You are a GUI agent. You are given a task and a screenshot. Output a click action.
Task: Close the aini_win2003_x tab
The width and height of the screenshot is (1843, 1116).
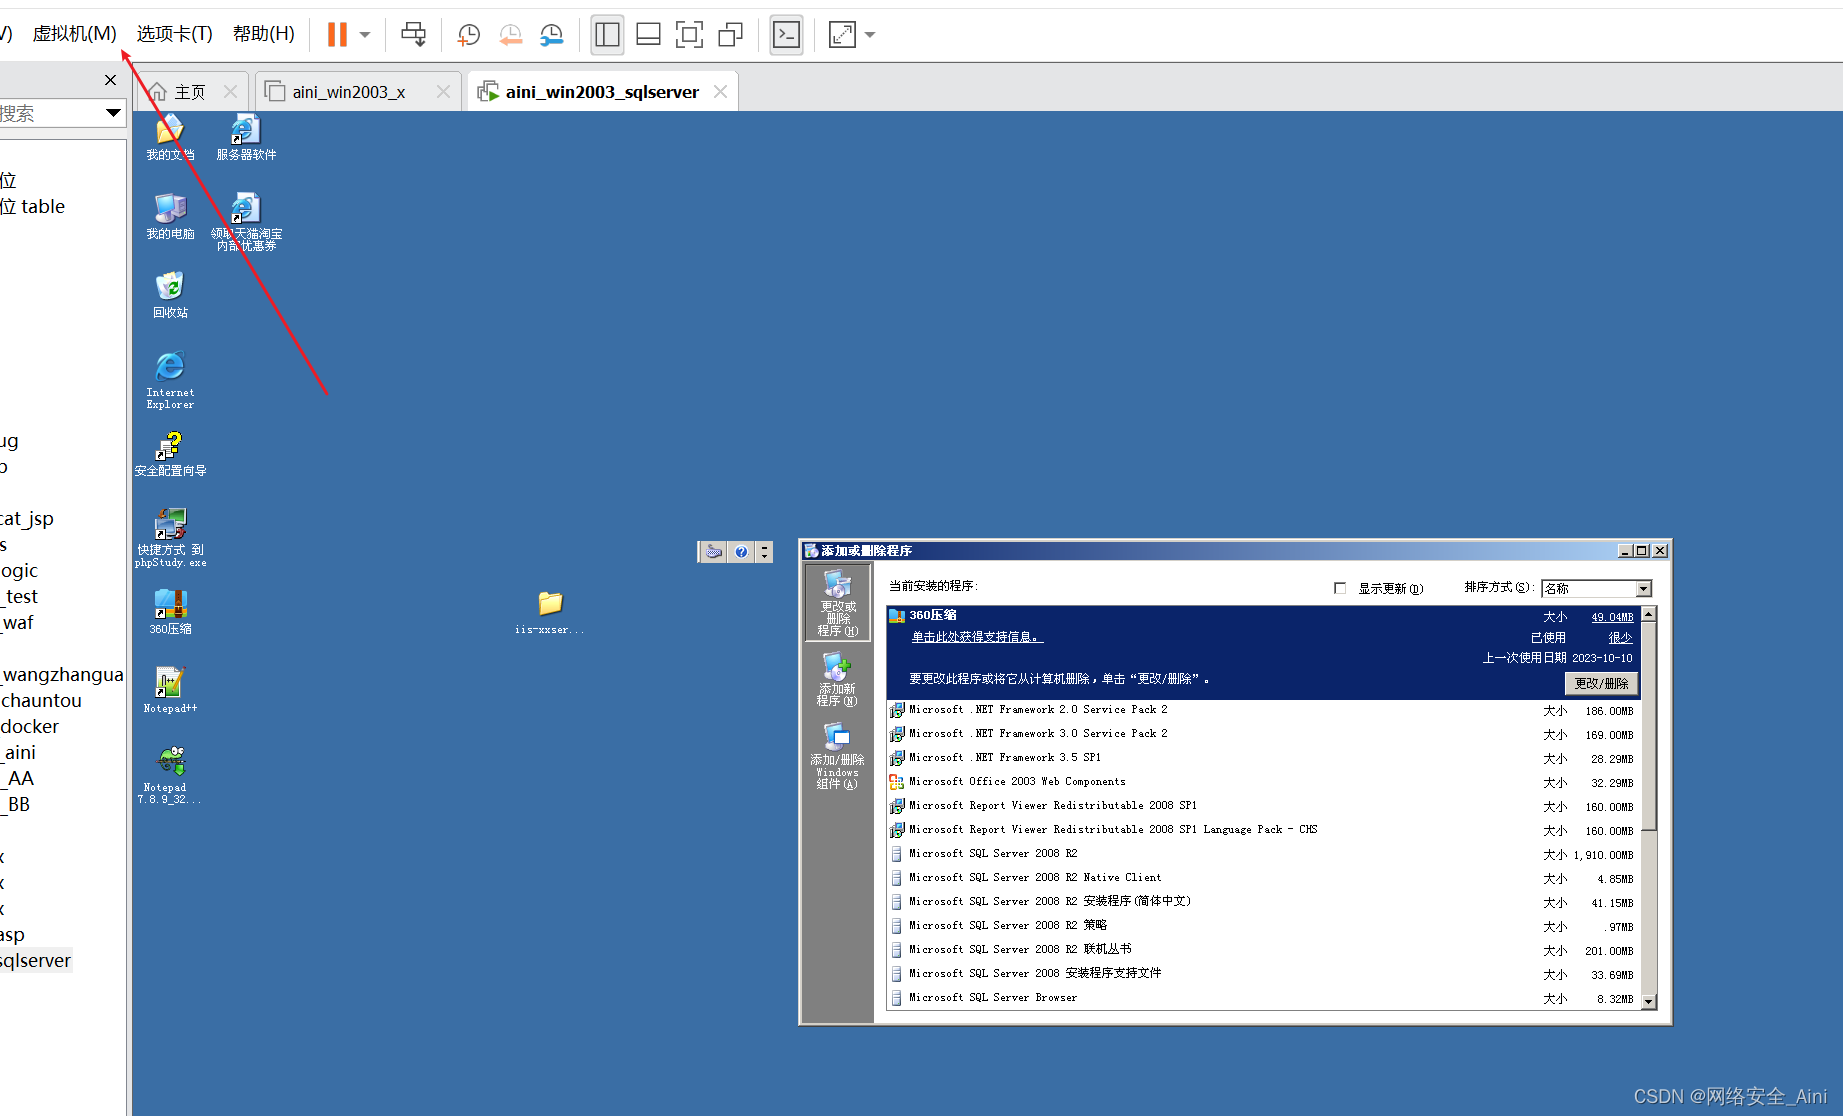pyautogui.click(x=443, y=92)
